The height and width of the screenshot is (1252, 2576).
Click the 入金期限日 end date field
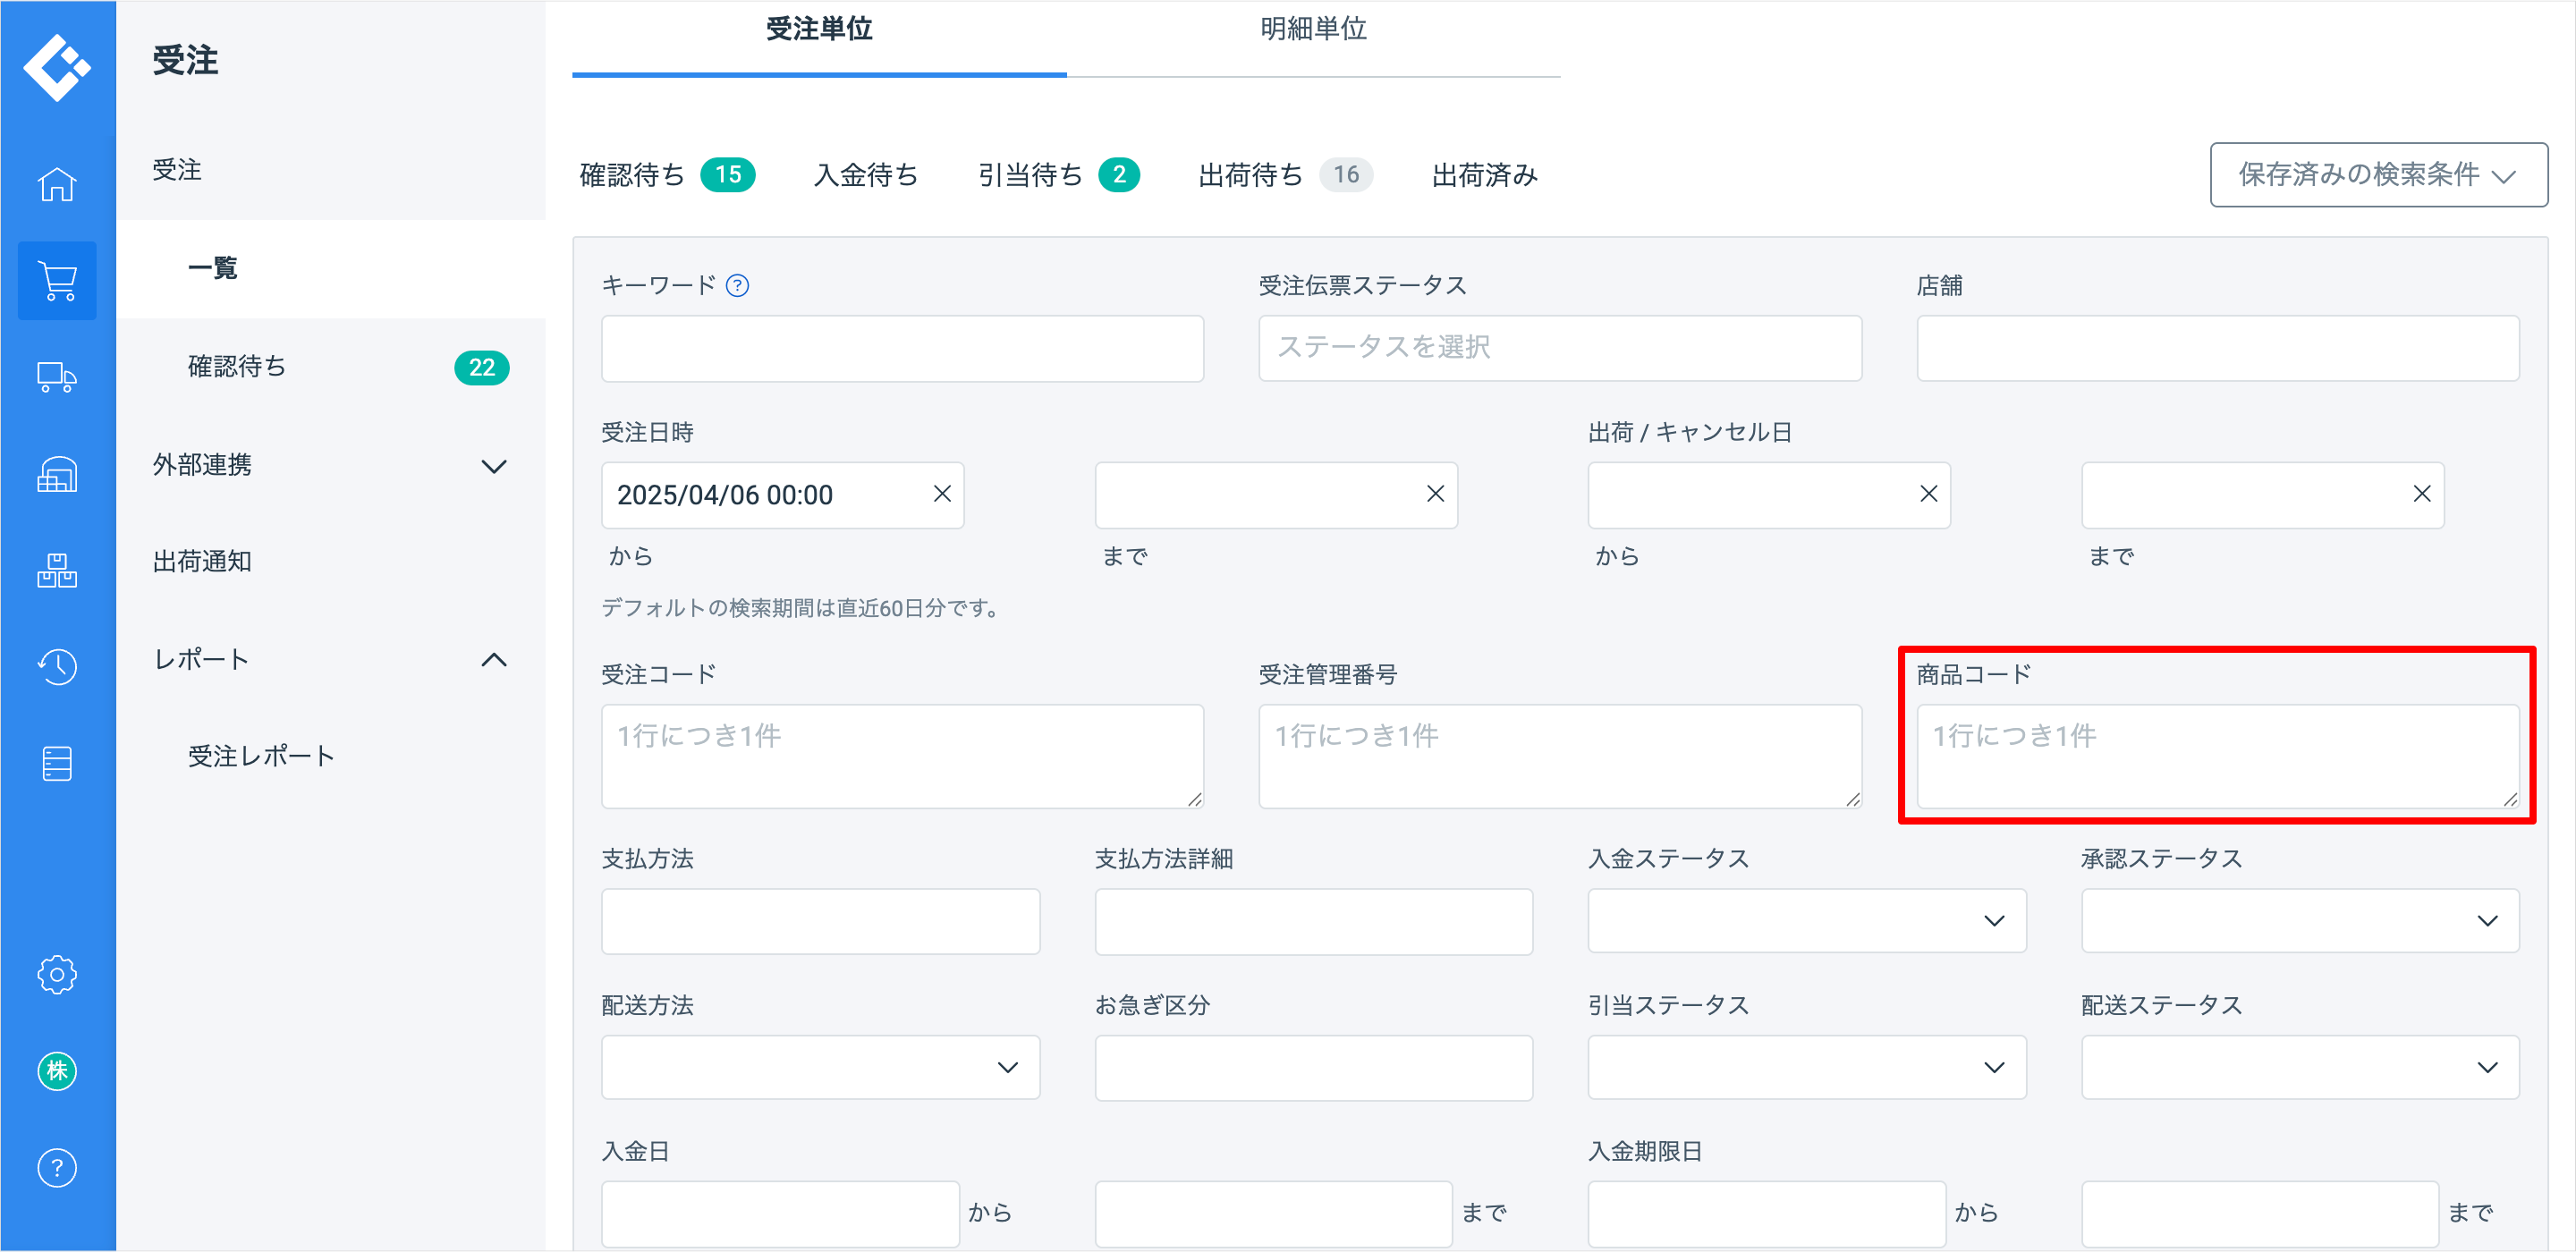2260,1214
